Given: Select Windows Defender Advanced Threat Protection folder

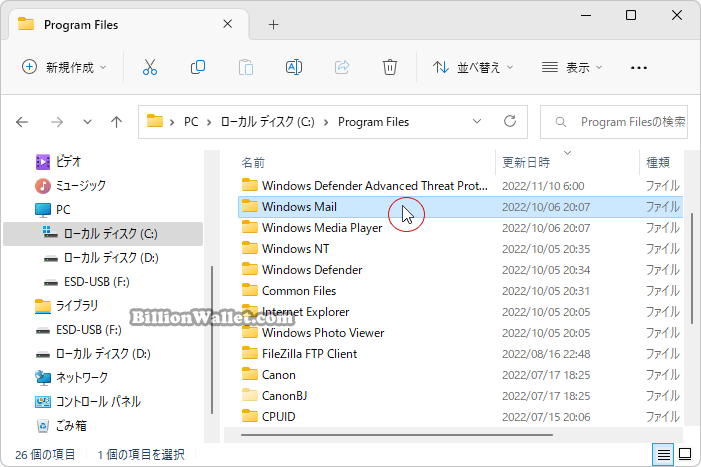Looking at the screenshot, I should 460,186.
